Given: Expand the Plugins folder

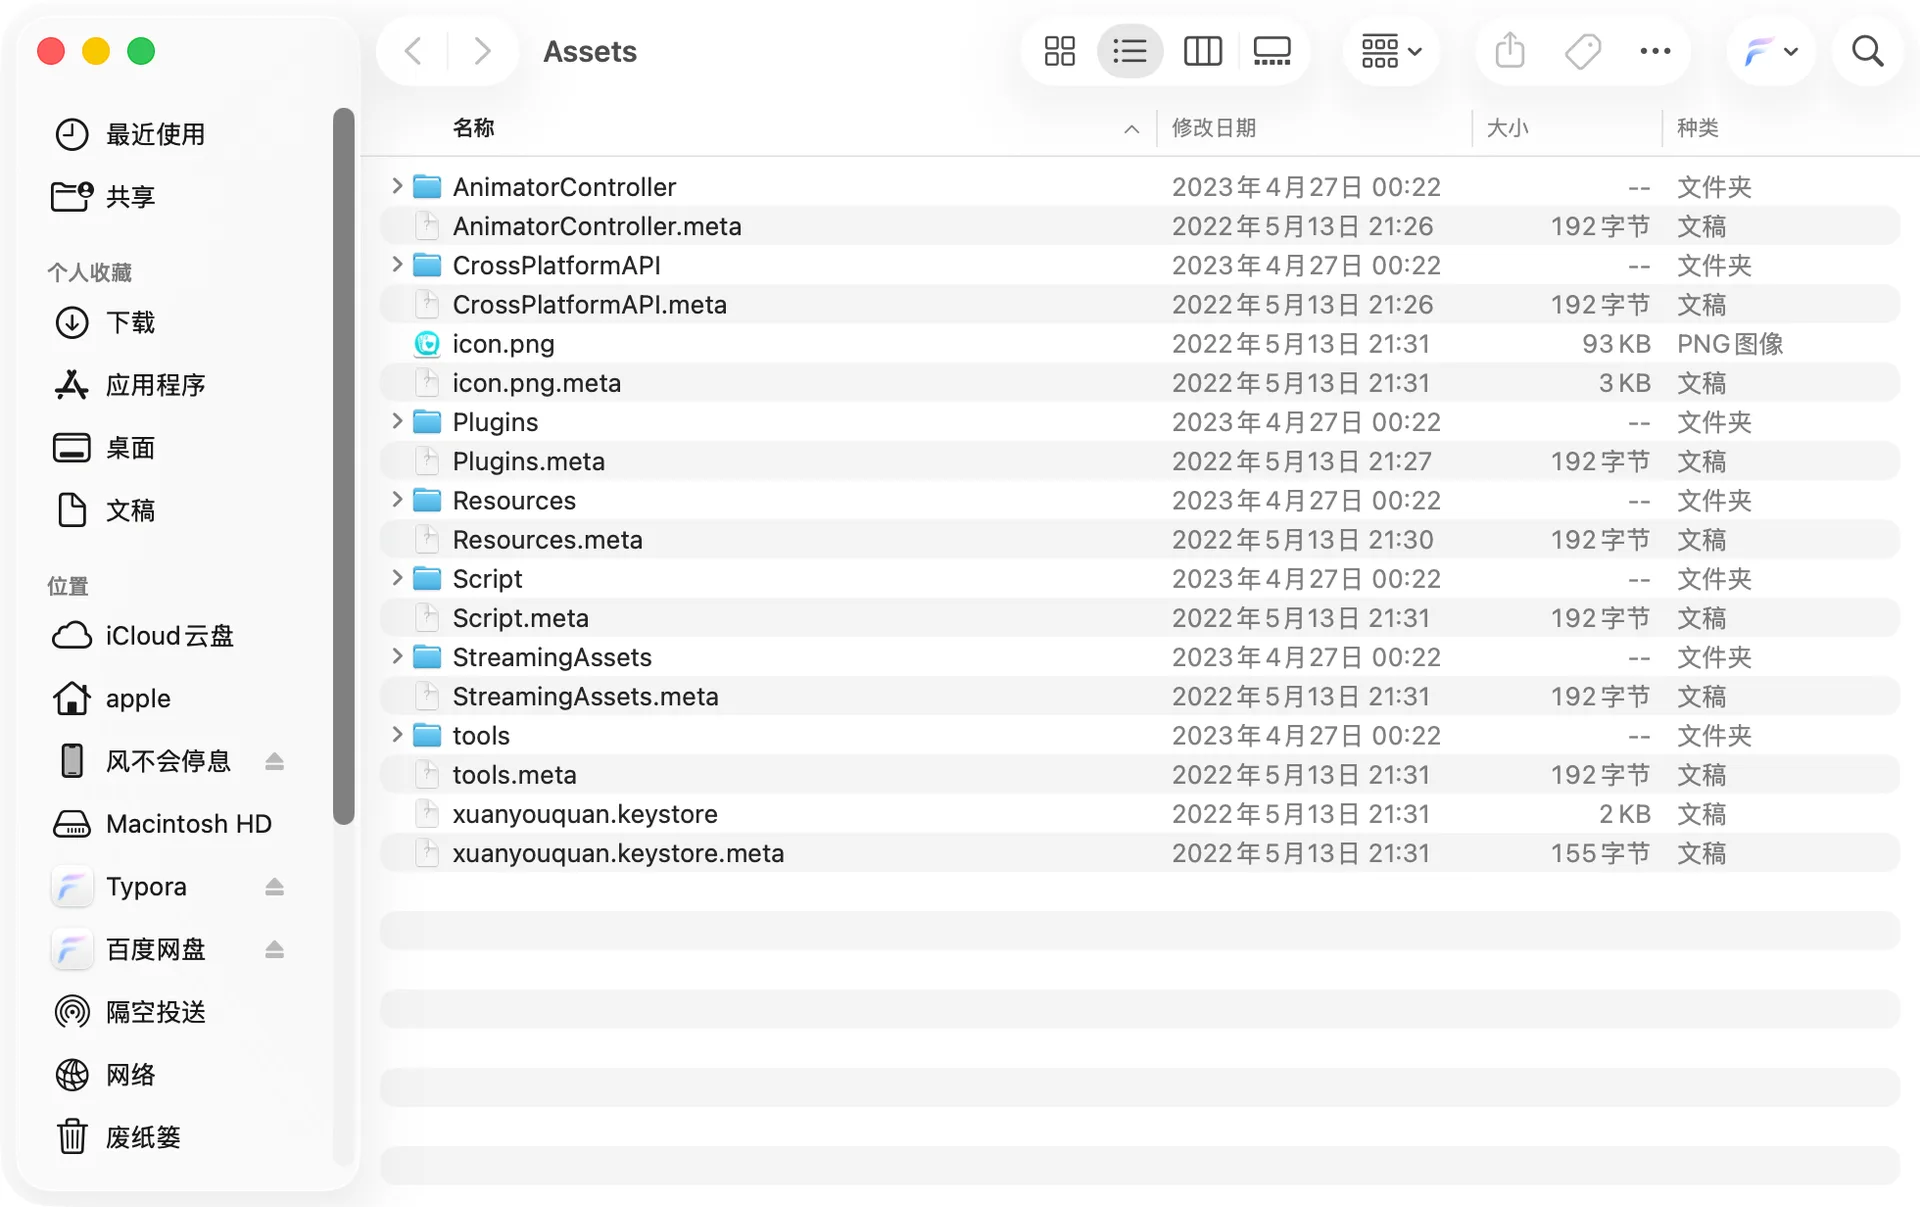Looking at the screenshot, I should tap(397, 421).
